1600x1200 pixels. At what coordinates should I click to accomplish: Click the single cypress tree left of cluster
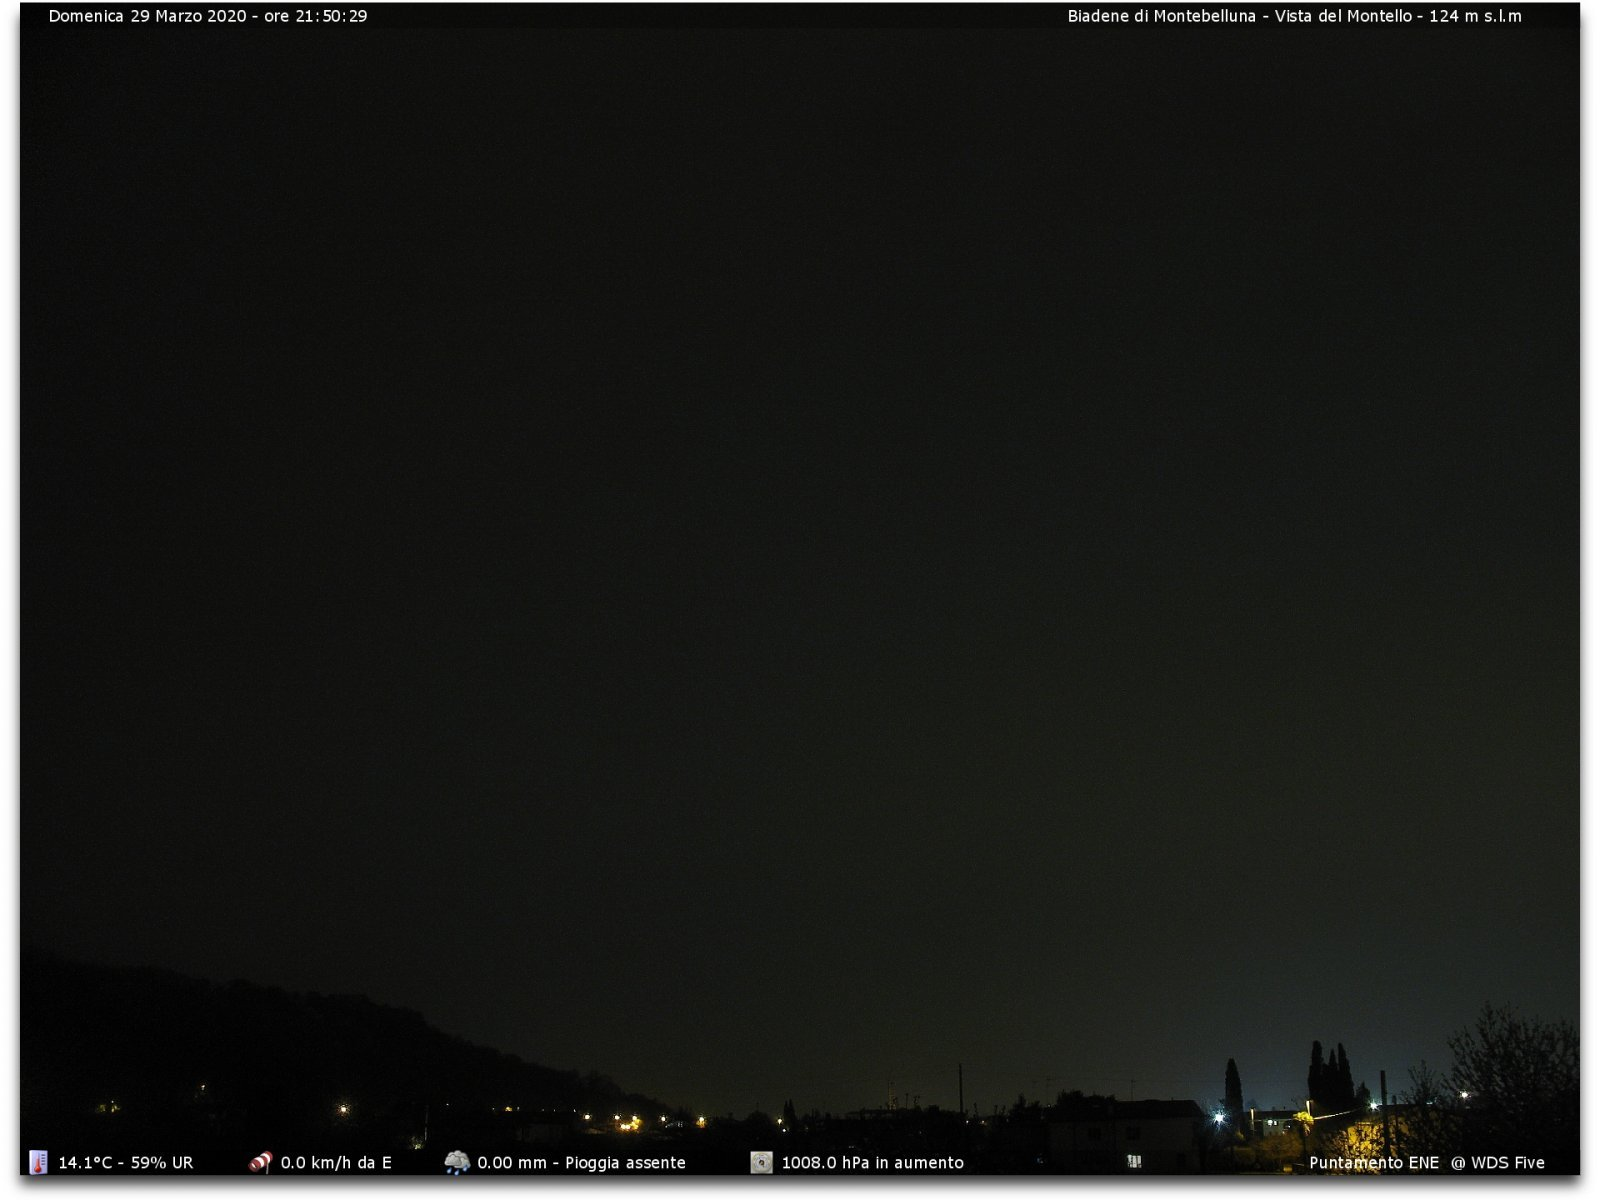click(1234, 1088)
